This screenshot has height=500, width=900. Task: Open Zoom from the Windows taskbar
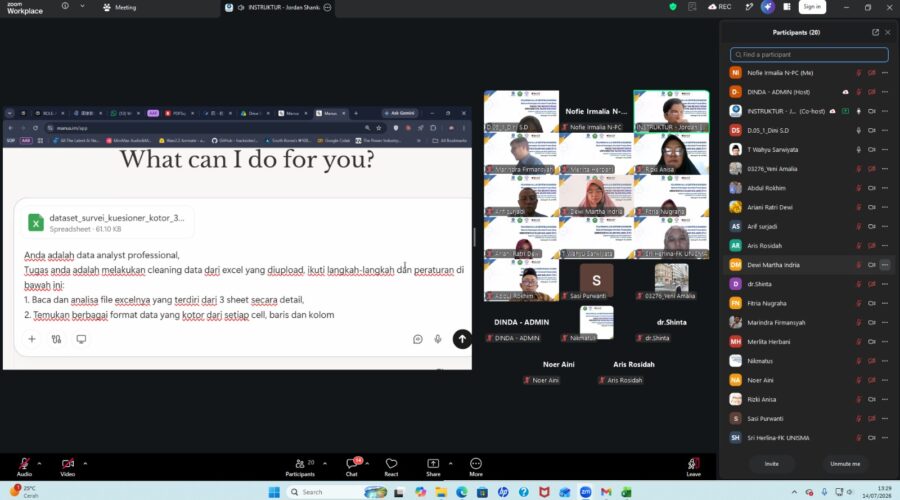(585, 492)
